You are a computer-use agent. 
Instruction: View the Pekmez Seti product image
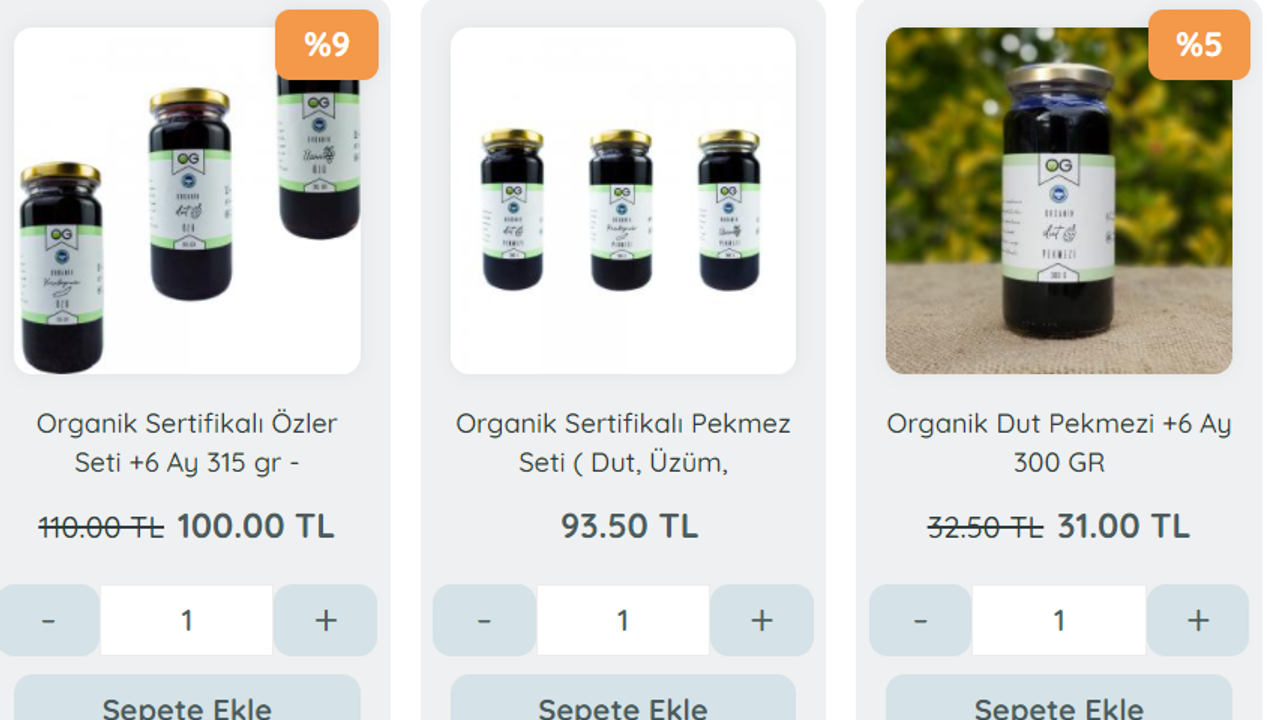pyautogui.click(x=623, y=201)
